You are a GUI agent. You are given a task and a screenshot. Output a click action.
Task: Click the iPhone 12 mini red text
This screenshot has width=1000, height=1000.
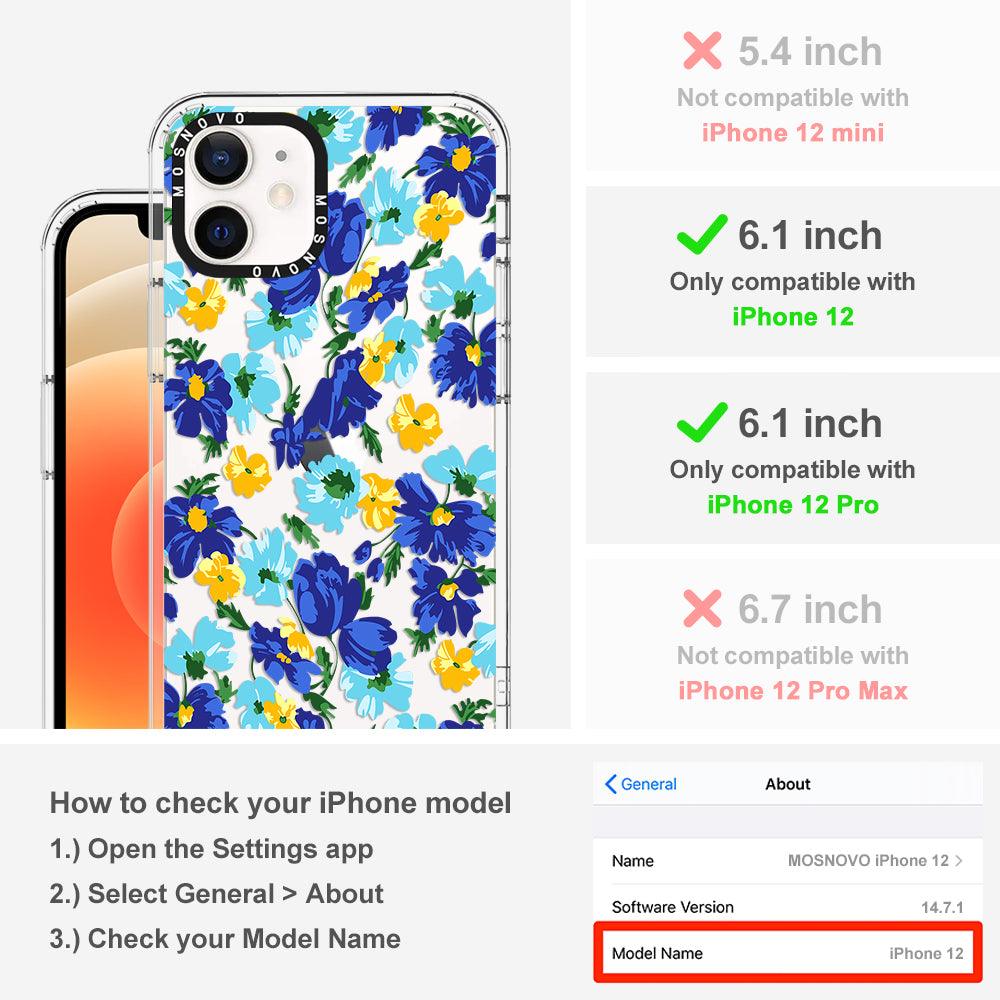tap(793, 133)
